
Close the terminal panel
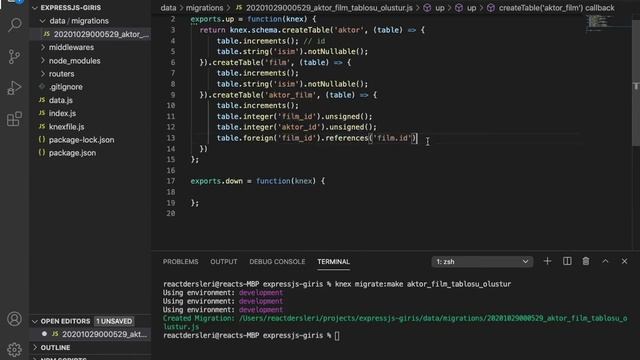624,261
